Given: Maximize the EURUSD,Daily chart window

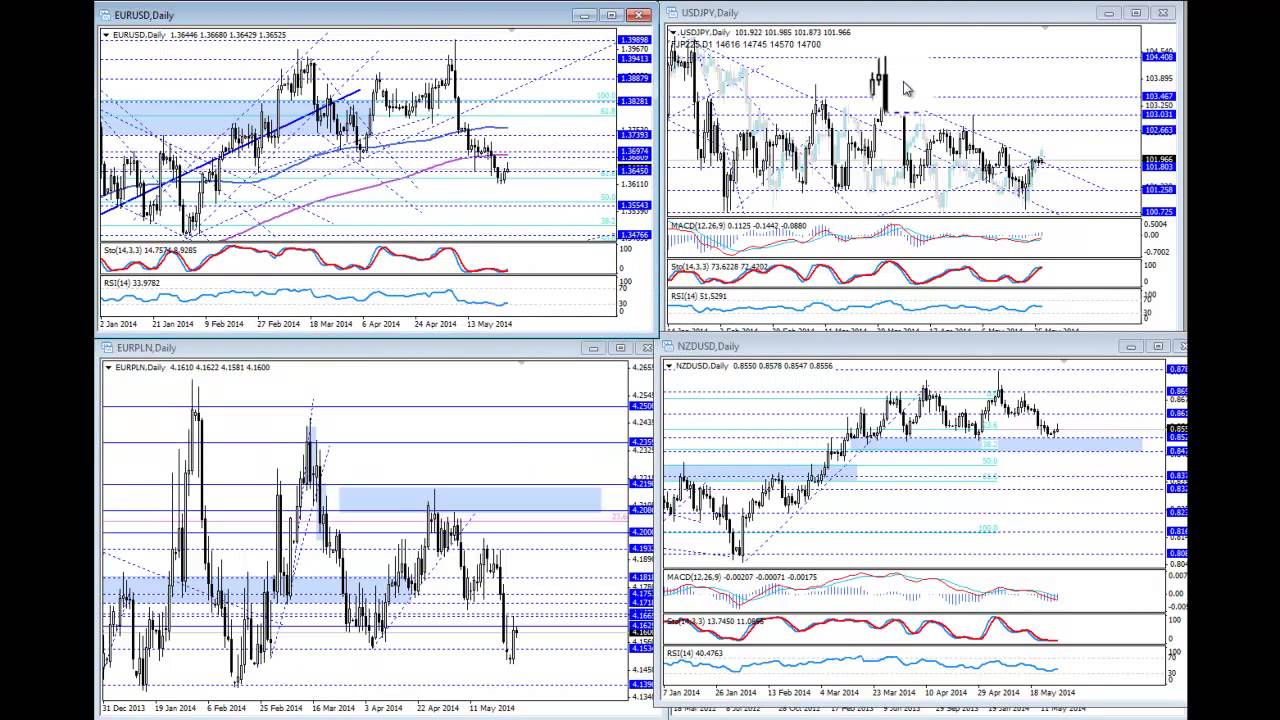Looking at the screenshot, I should coord(611,15).
